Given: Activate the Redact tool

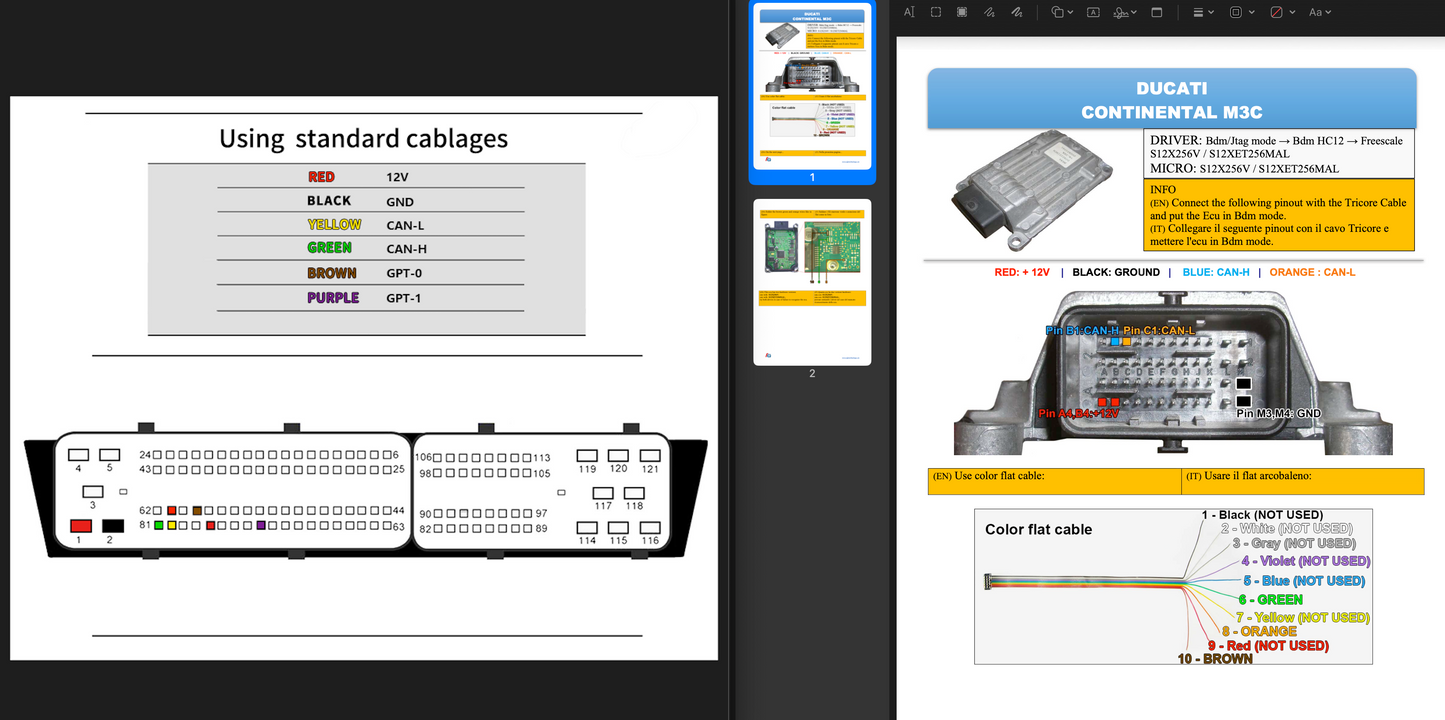Looking at the screenshot, I should pos(962,12).
